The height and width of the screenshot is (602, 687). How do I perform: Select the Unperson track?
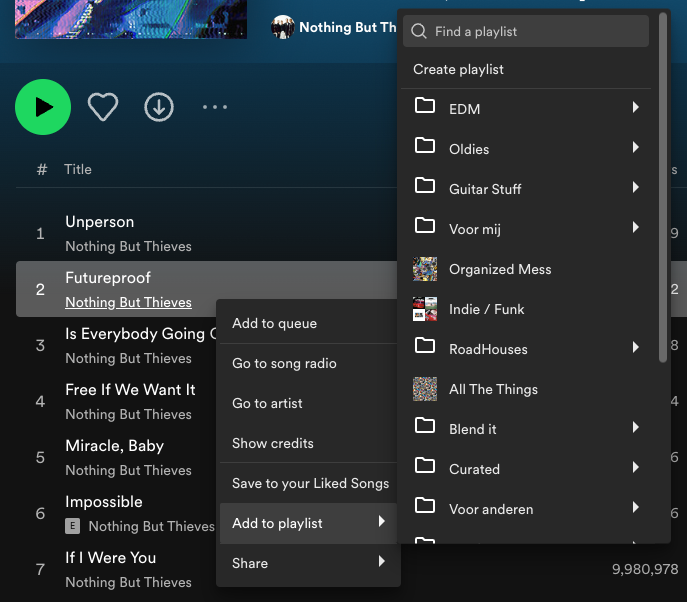pos(99,222)
